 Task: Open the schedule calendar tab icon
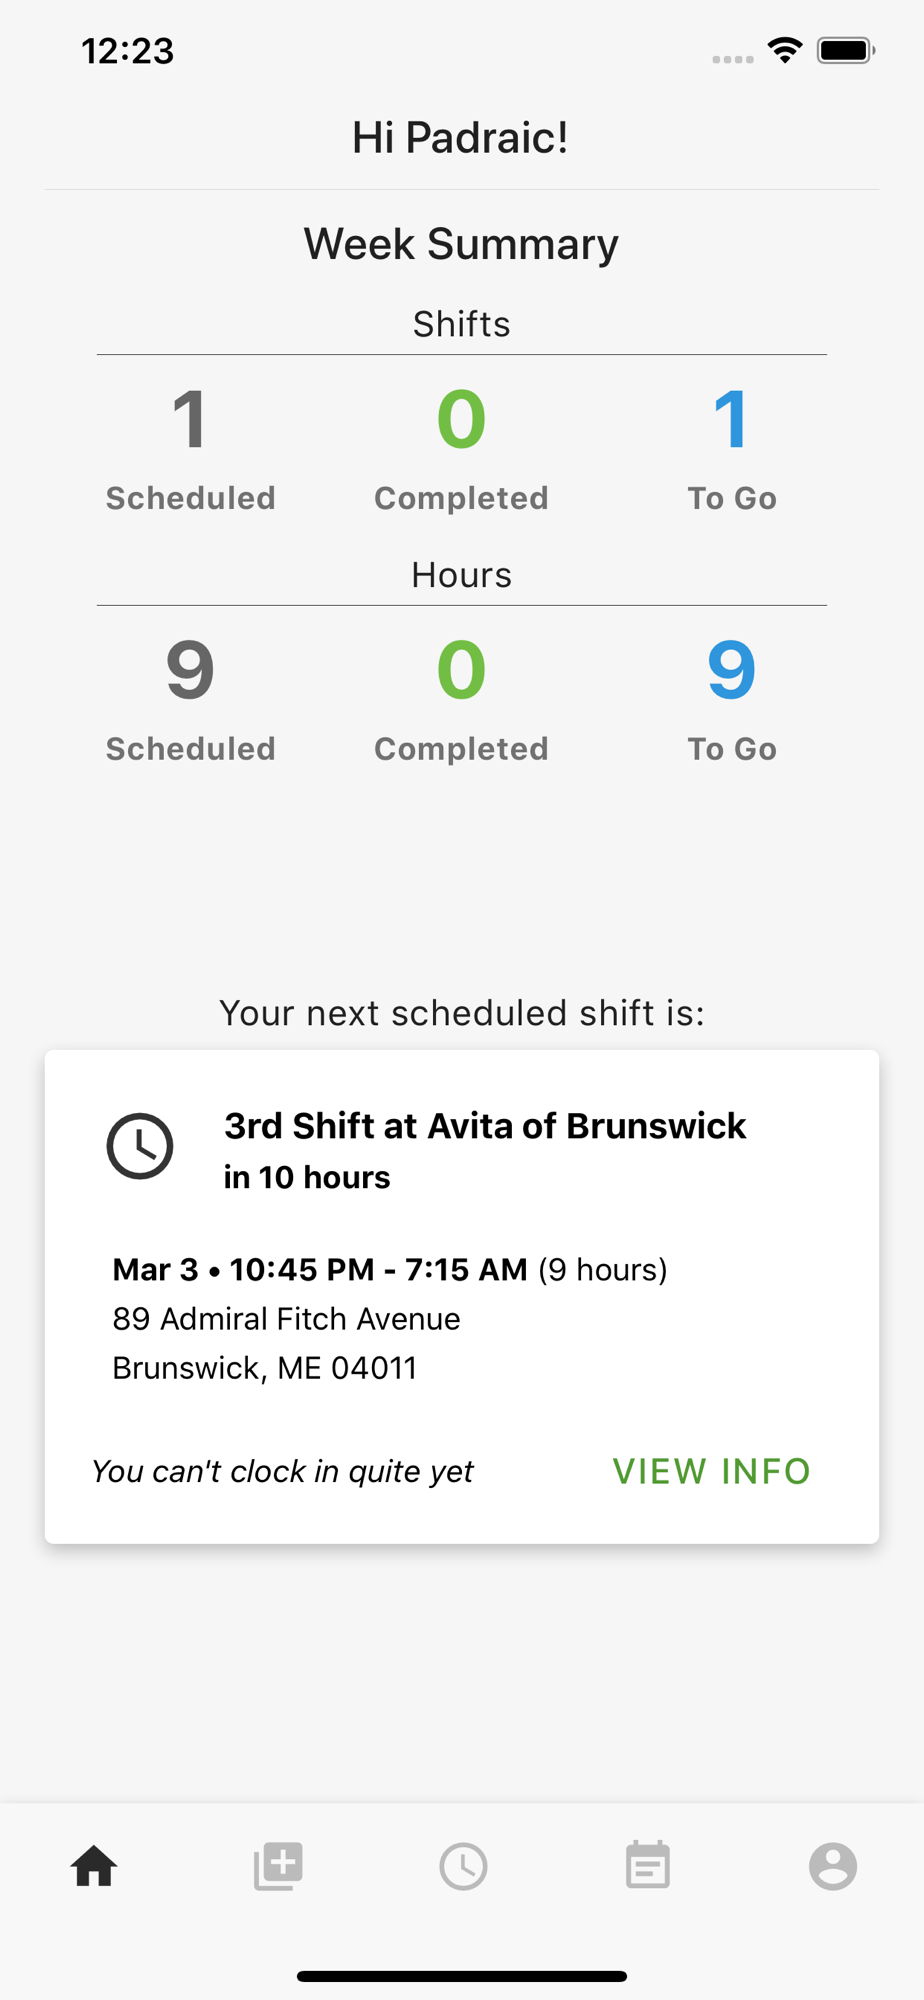click(x=647, y=1866)
